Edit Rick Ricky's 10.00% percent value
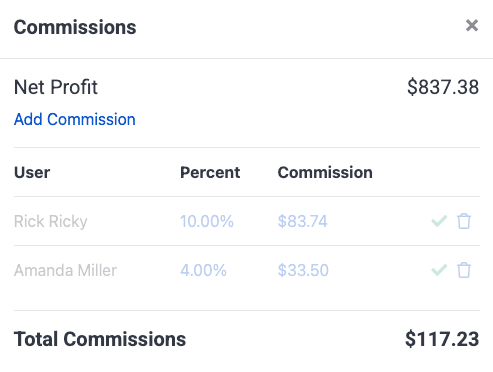493x372 pixels. pos(207,221)
